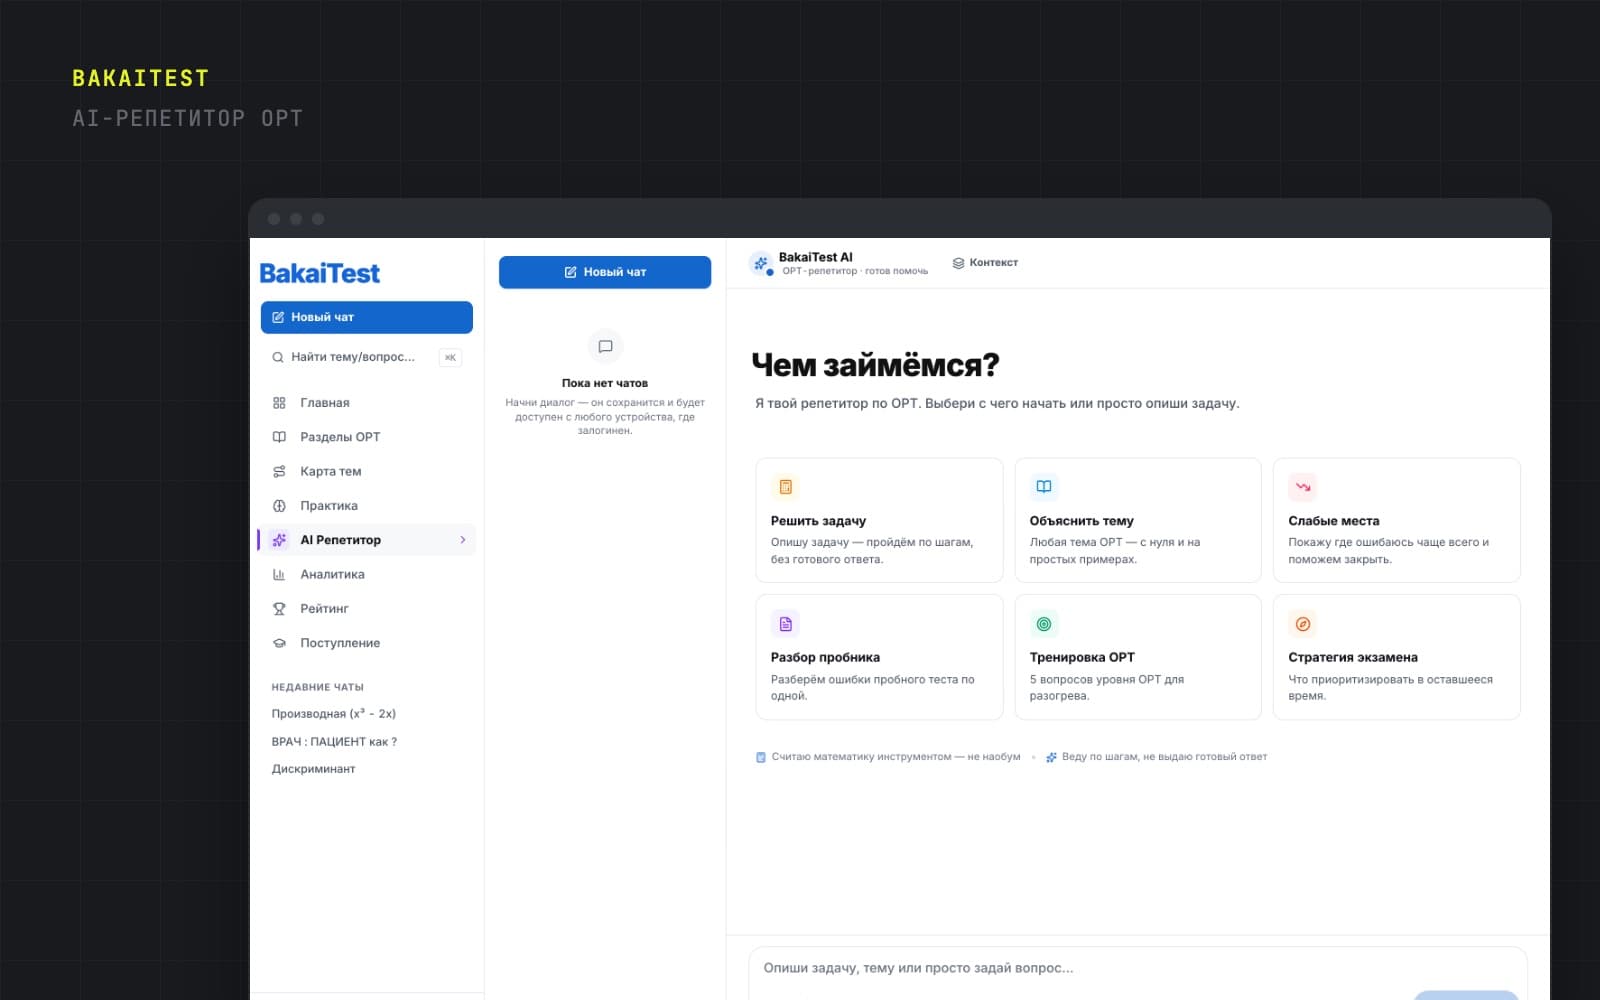Screen dimensions: 1600x1000
Task: Click the Тренировка ОРТ target icon
Action: (x=1044, y=624)
